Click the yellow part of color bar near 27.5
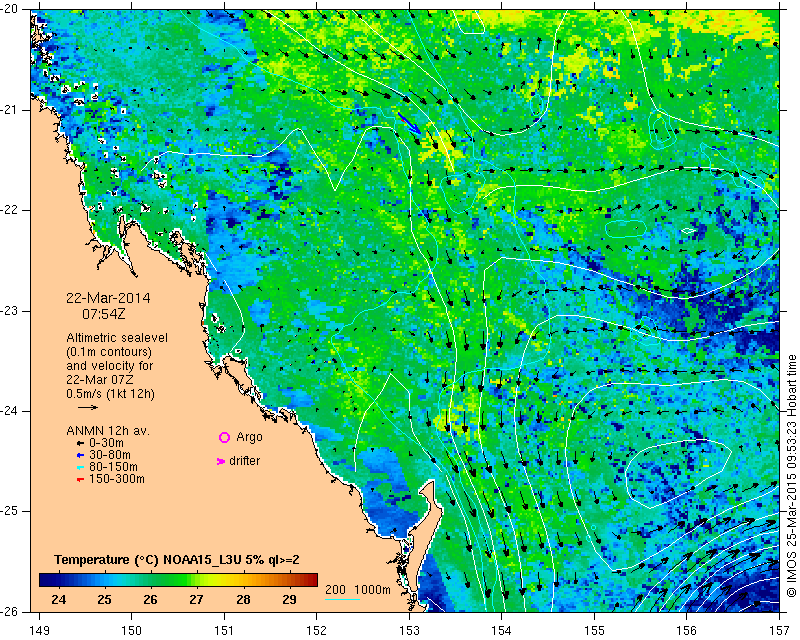The image size is (800, 640). click(x=220, y=580)
